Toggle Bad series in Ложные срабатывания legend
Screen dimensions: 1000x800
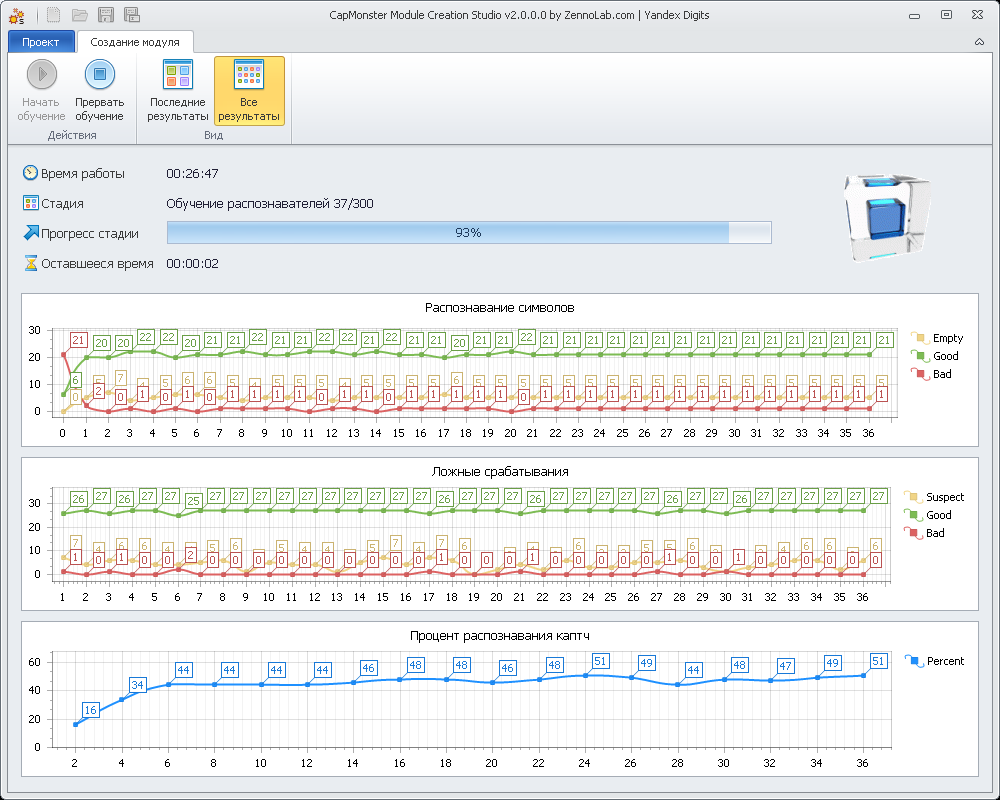[x=924, y=533]
